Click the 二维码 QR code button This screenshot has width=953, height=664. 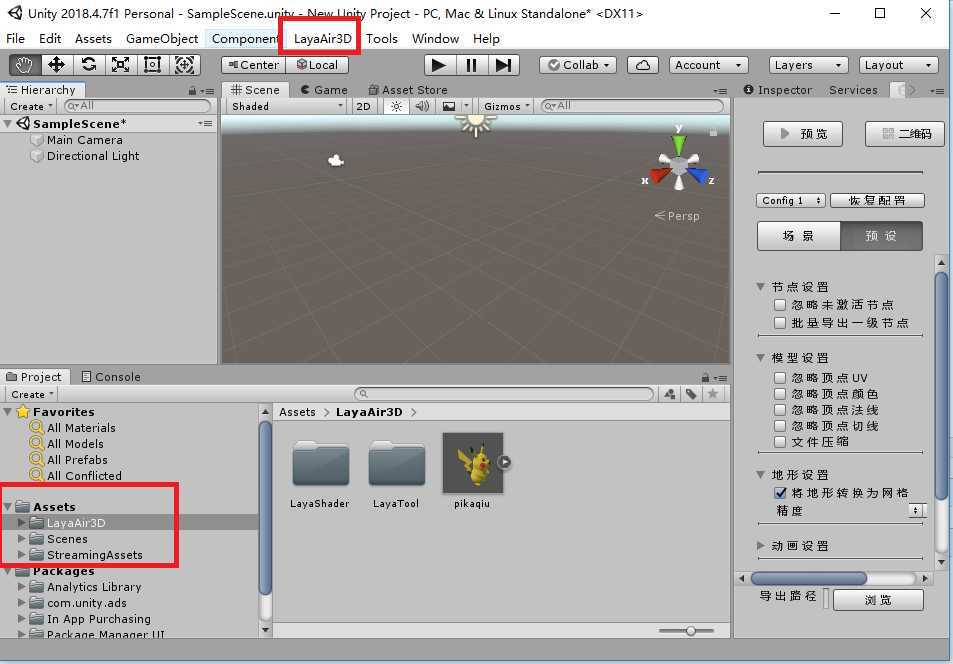[x=905, y=134]
